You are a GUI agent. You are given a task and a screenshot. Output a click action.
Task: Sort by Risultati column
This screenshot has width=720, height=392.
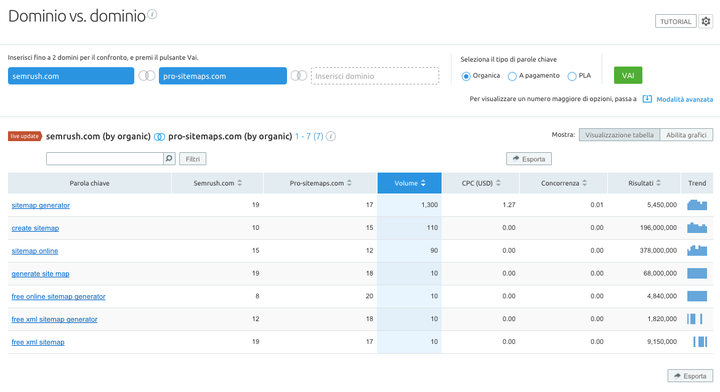click(644, 183)
